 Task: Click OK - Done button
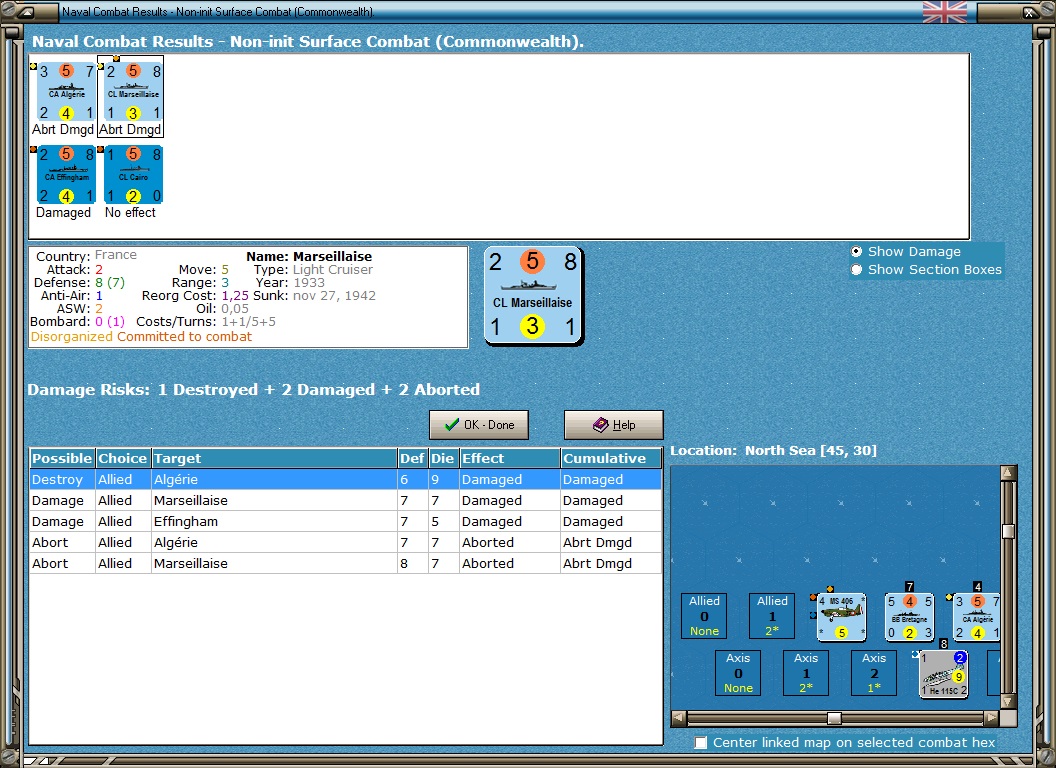479,425
